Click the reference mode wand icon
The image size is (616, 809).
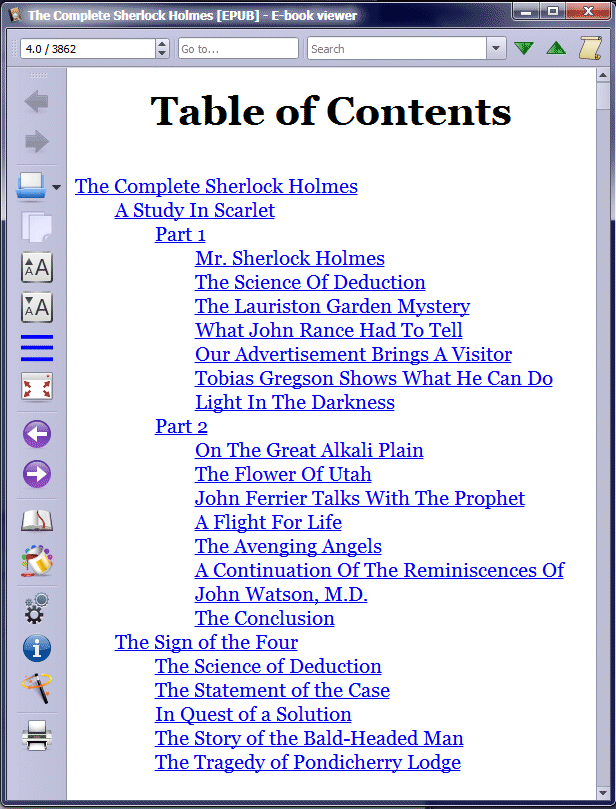point(37,688)
